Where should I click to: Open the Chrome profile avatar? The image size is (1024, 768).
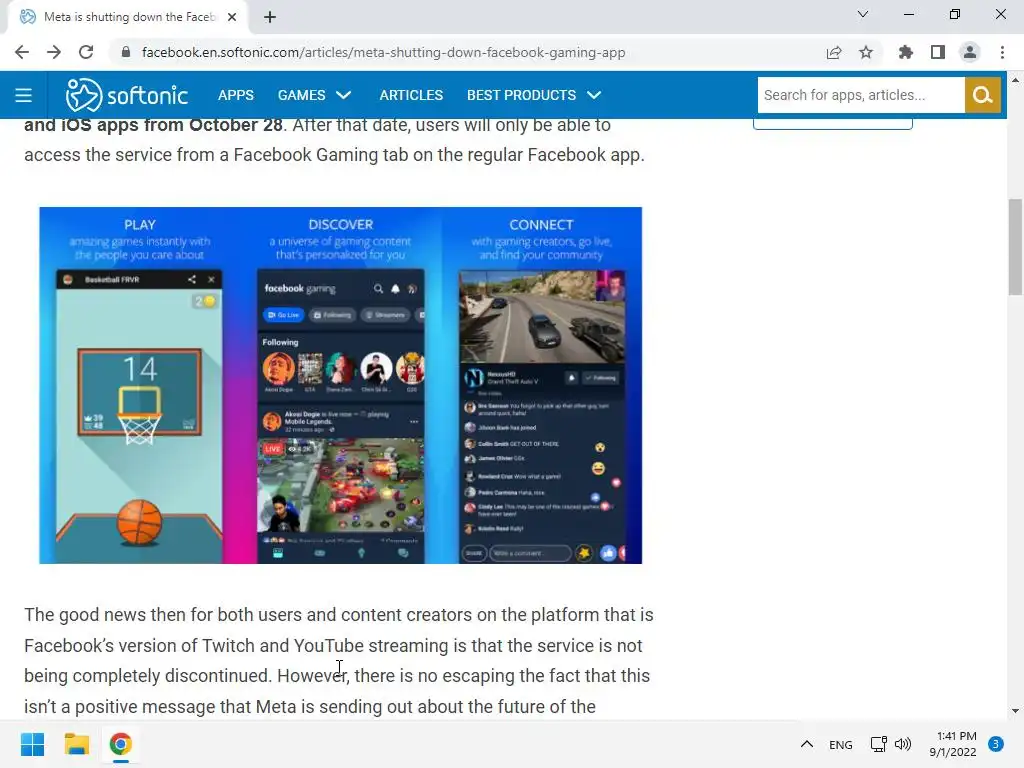pyautogui.click(x=970, y=52)
